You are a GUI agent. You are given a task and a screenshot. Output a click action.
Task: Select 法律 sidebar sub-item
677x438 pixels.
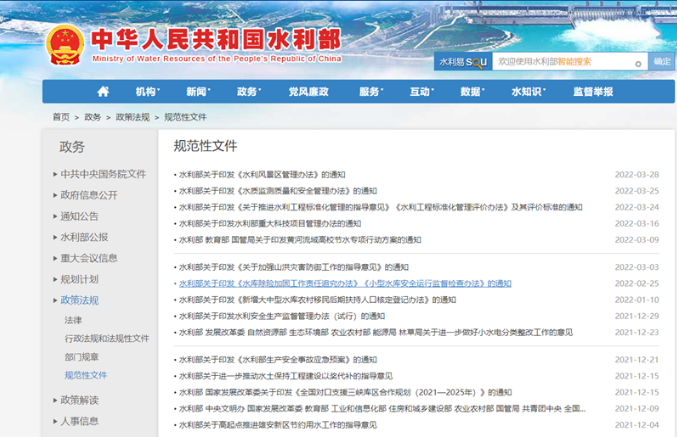point(73,320)
